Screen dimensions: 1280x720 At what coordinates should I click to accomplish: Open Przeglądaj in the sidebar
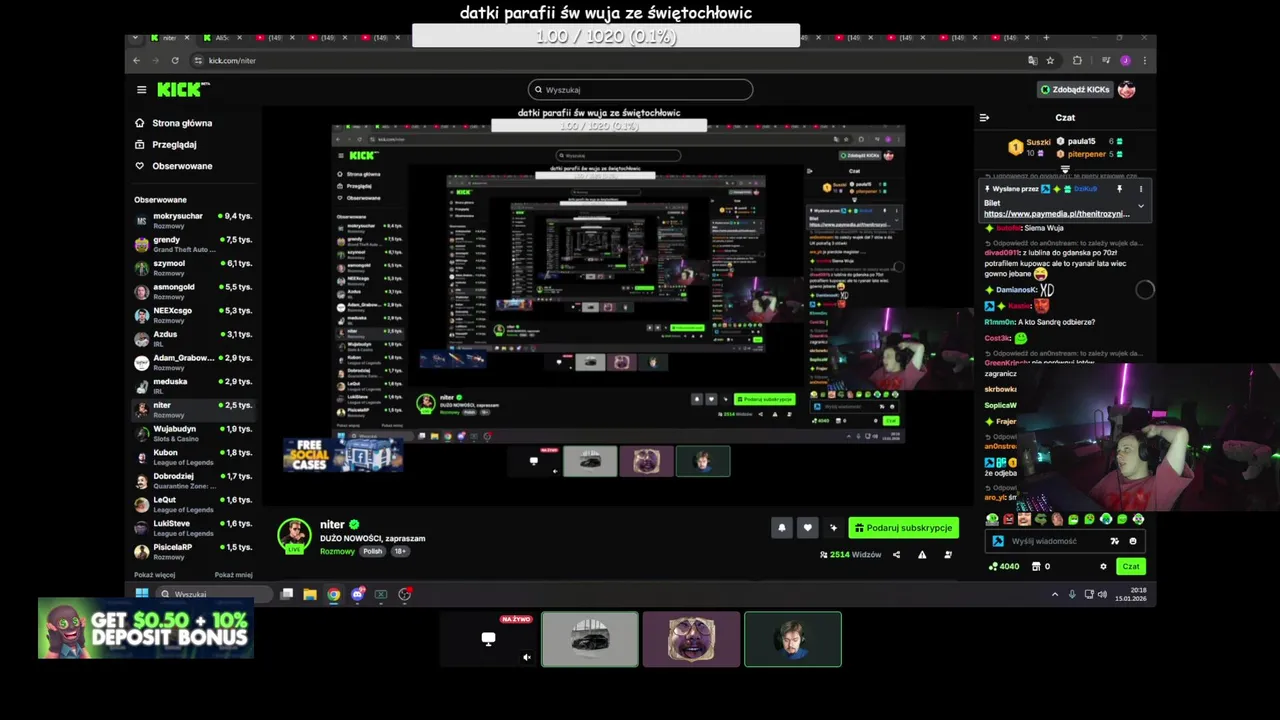(165, 144)
